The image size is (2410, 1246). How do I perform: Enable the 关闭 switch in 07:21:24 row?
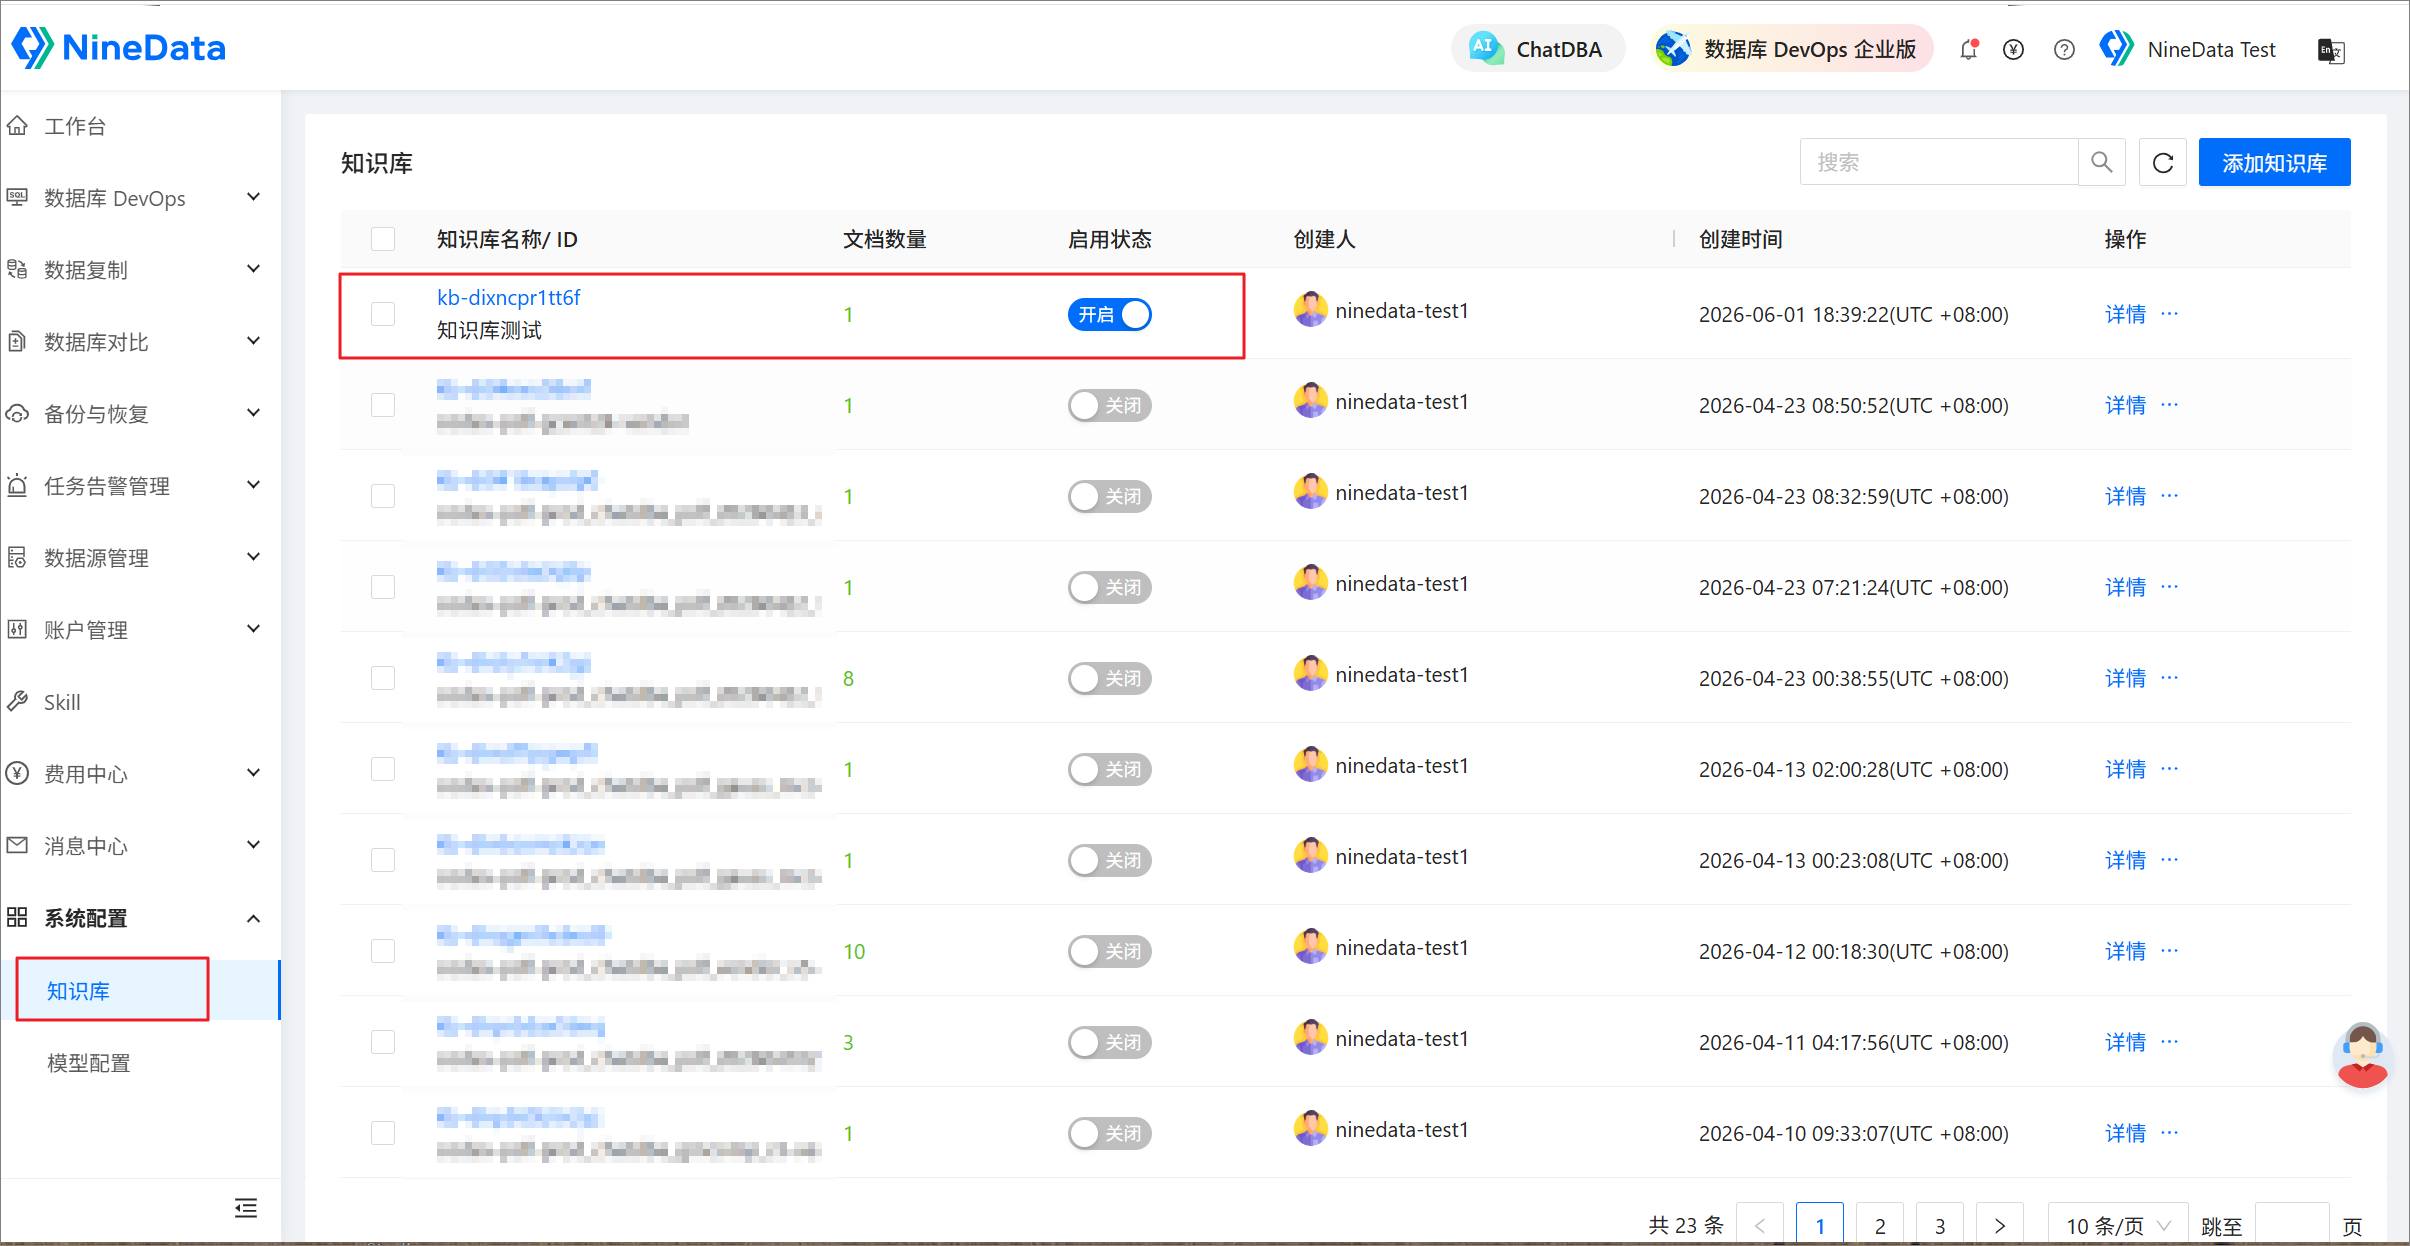[1110, 587]
